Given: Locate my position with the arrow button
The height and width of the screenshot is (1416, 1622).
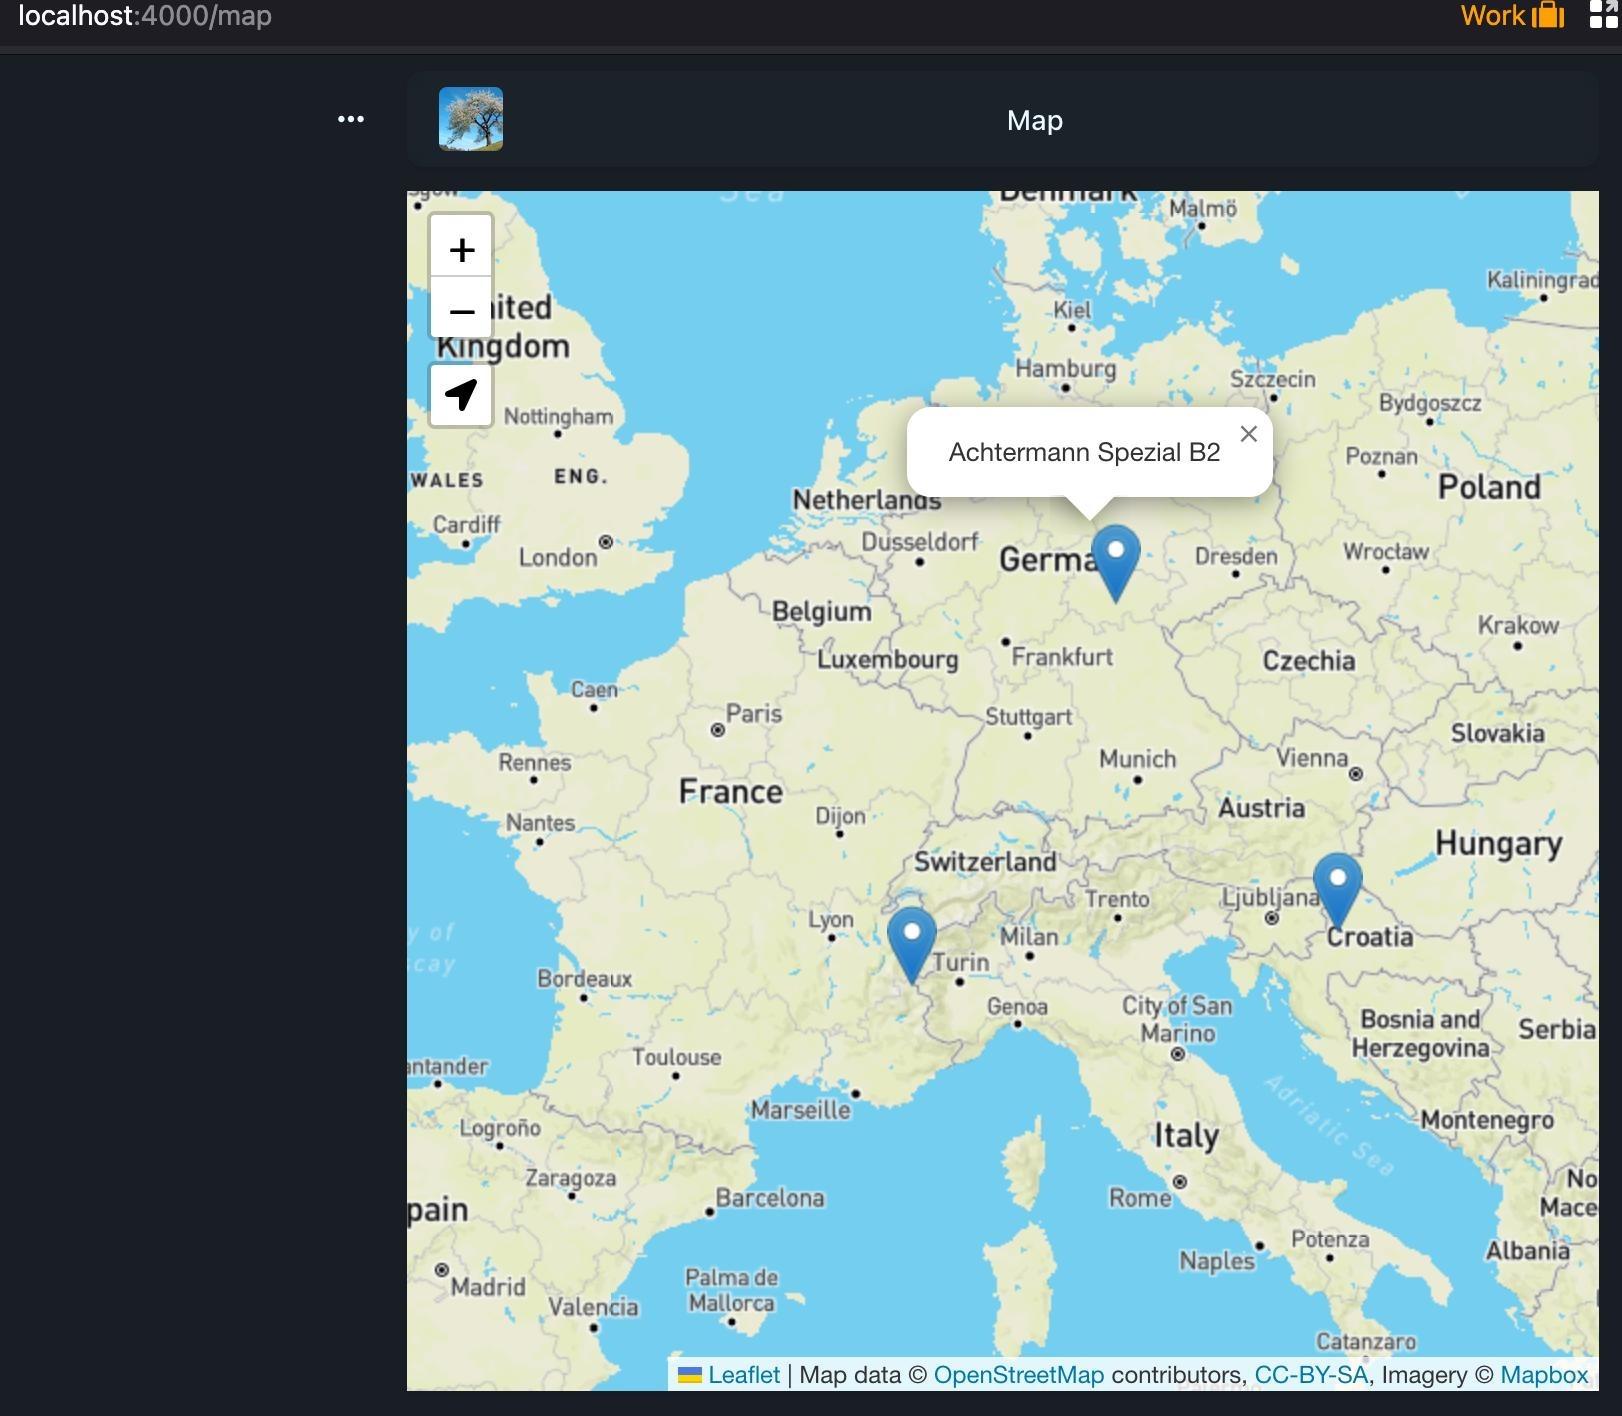Looking at the screenshot, I should (x=461, y=395).
